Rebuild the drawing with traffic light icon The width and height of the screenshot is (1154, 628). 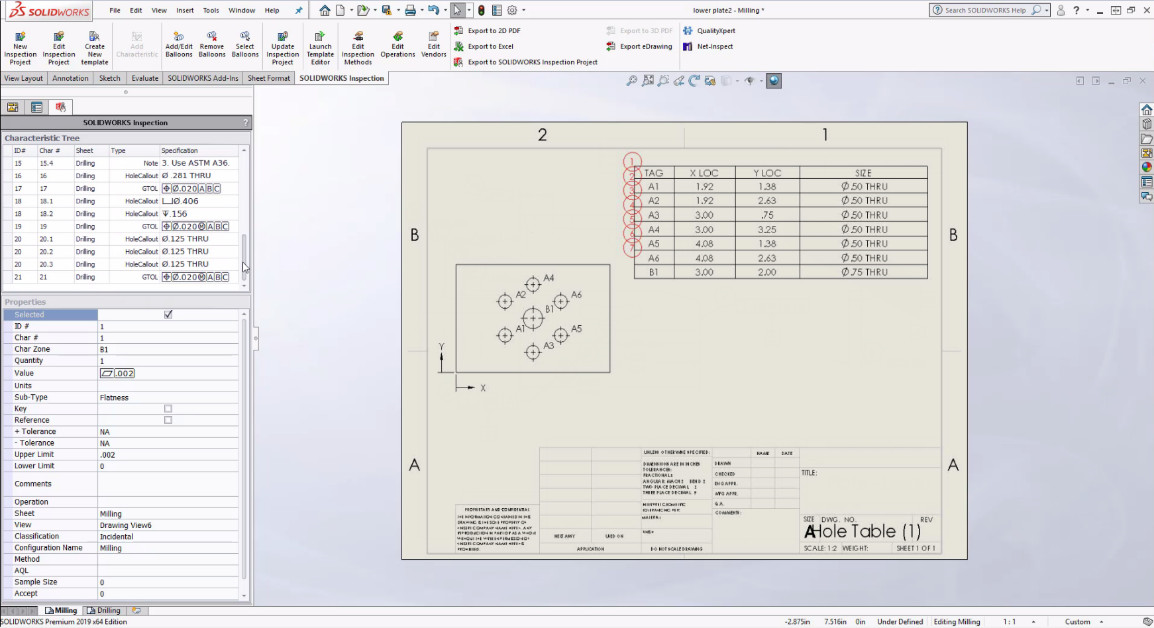pos(481,10)
